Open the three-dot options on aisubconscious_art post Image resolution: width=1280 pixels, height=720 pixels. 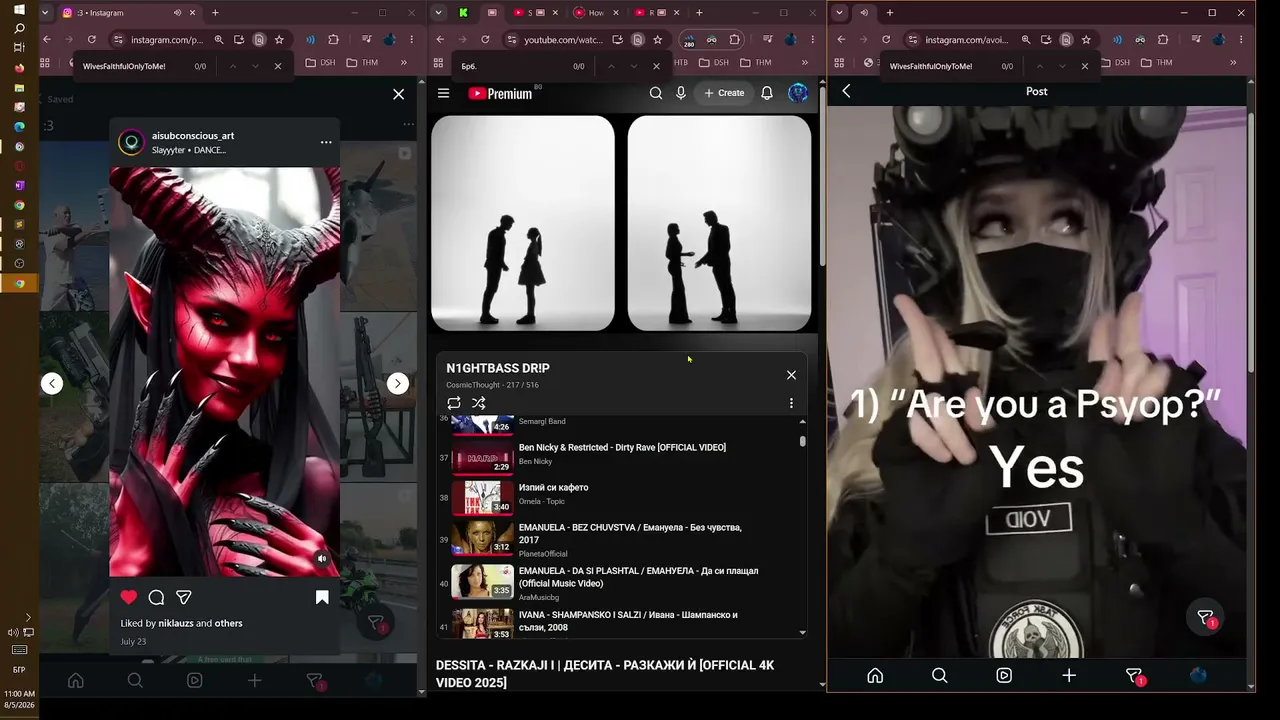(x=326, y=142)
